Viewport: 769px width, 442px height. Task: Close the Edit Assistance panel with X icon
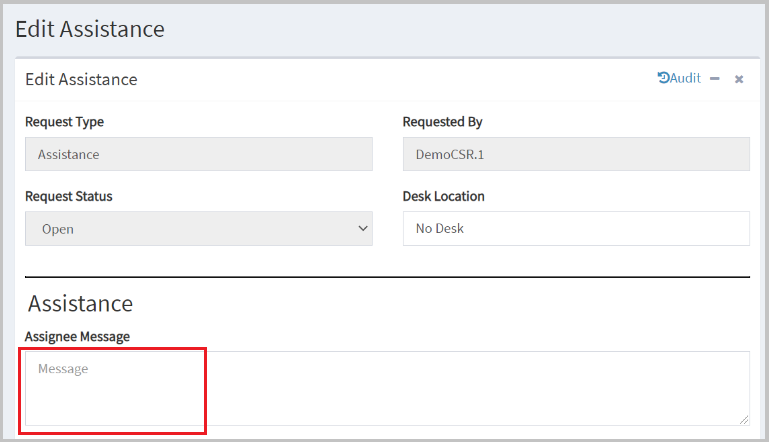click(739, 79)
